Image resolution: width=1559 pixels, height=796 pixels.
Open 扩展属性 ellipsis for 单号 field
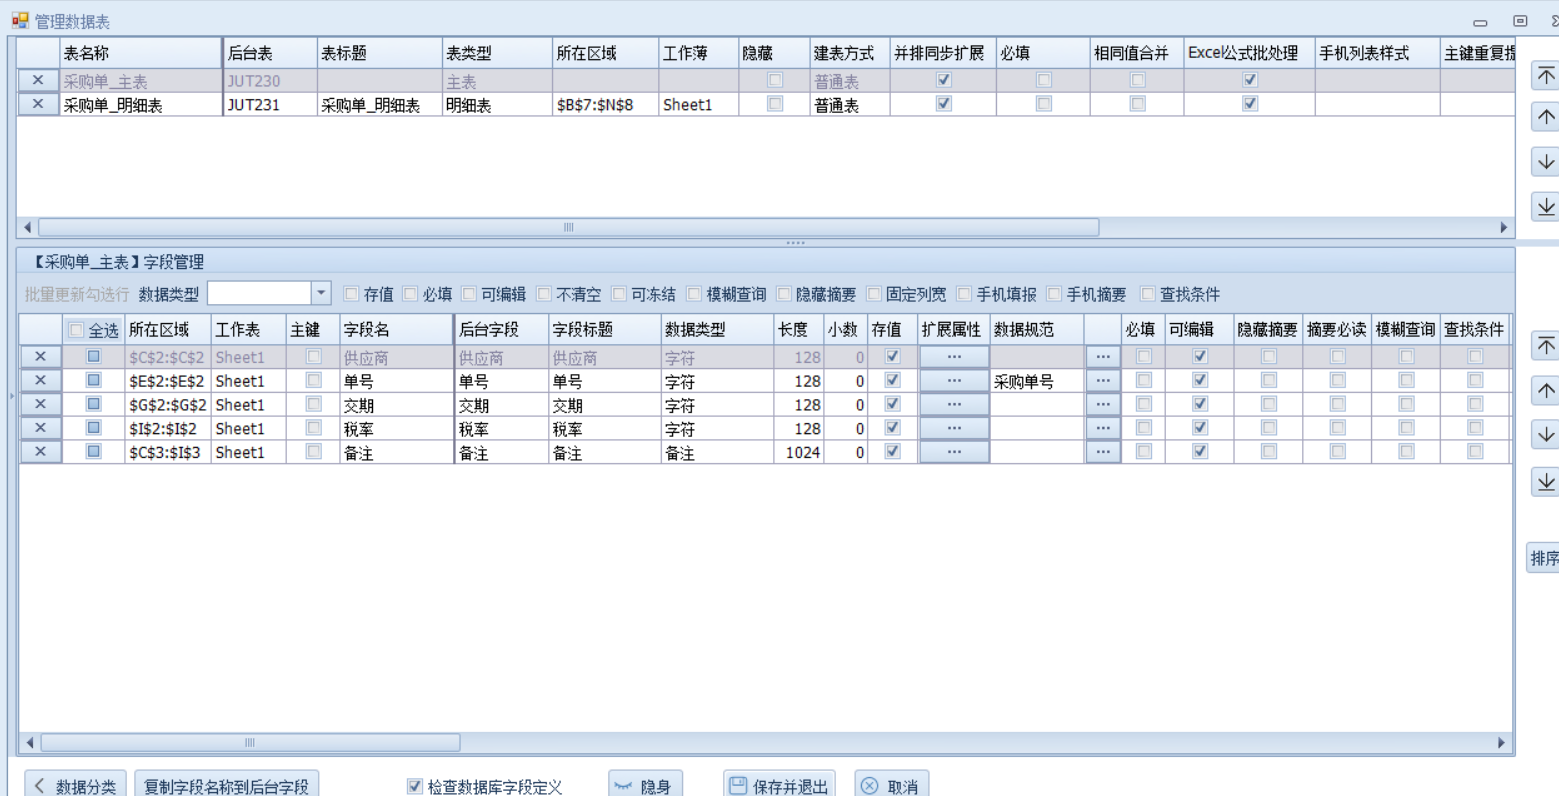[954, 381]
